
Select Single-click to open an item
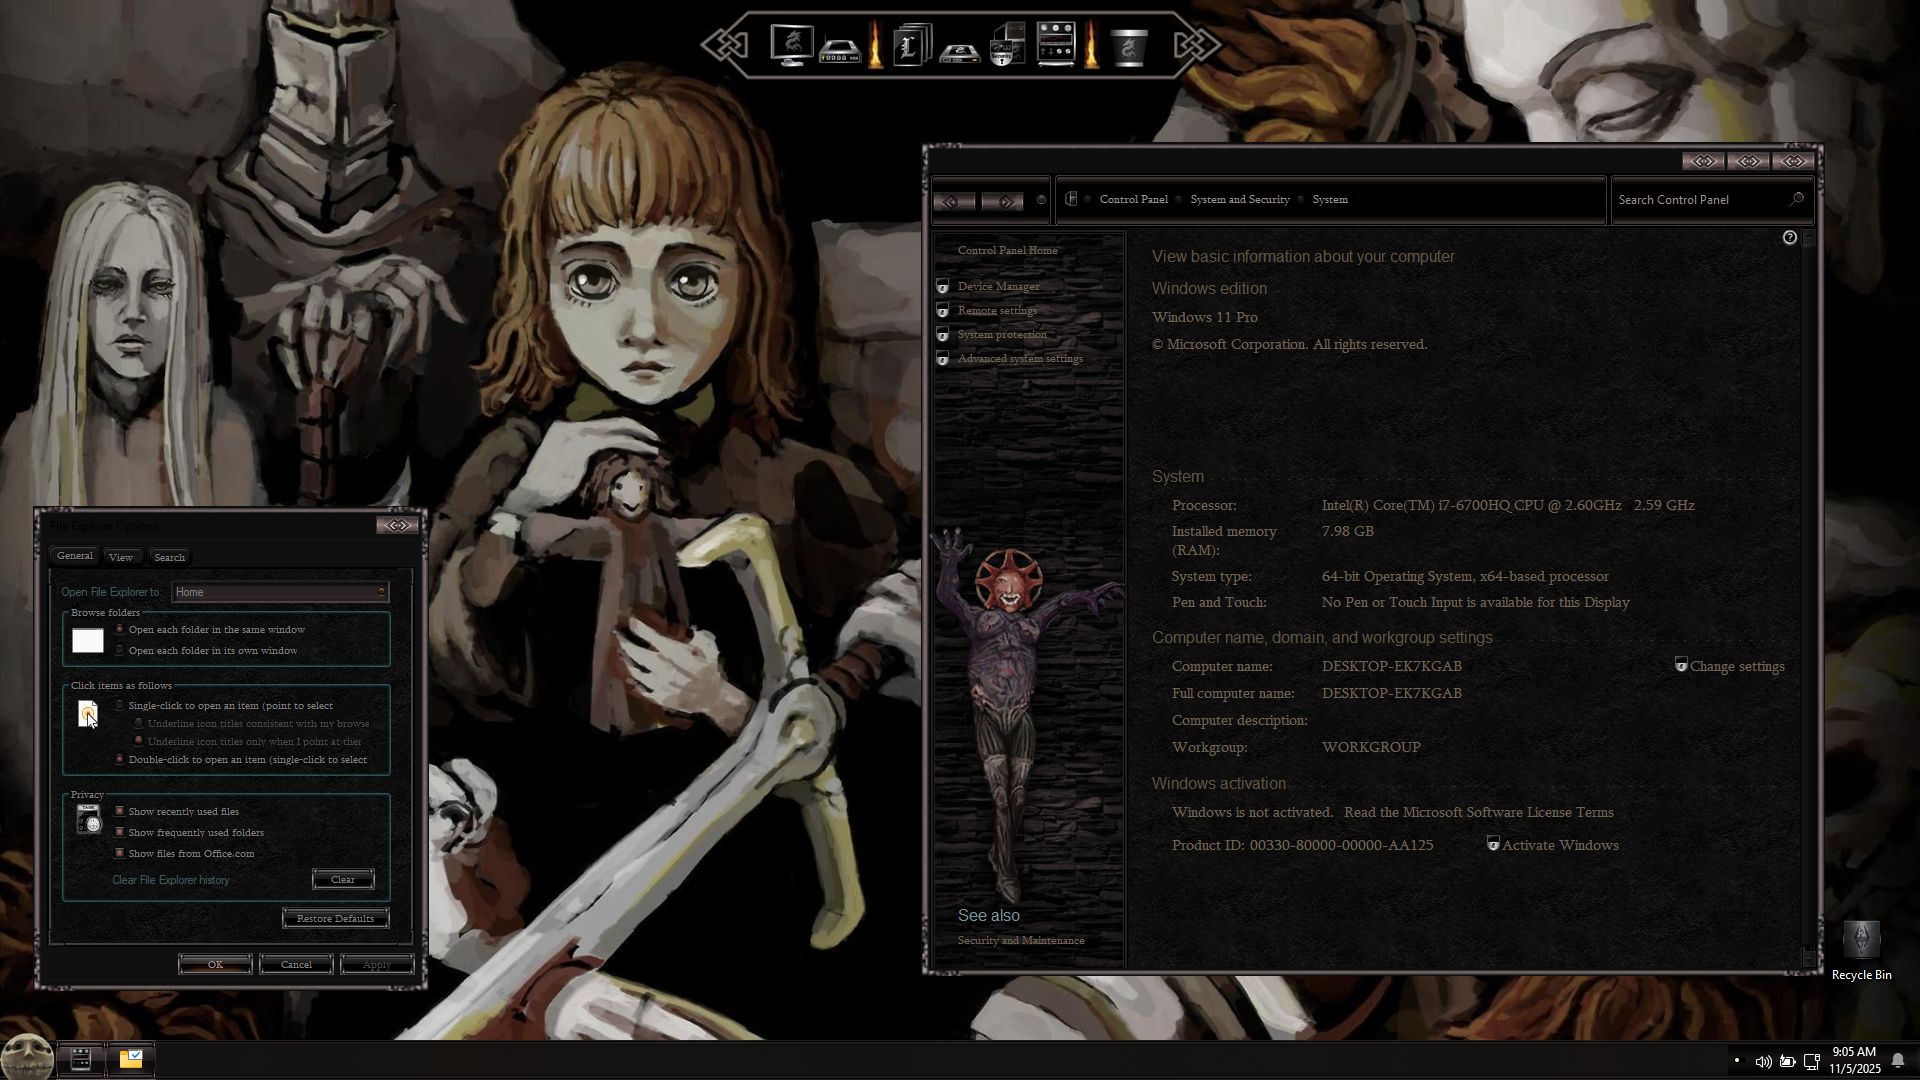coord(121,706)
